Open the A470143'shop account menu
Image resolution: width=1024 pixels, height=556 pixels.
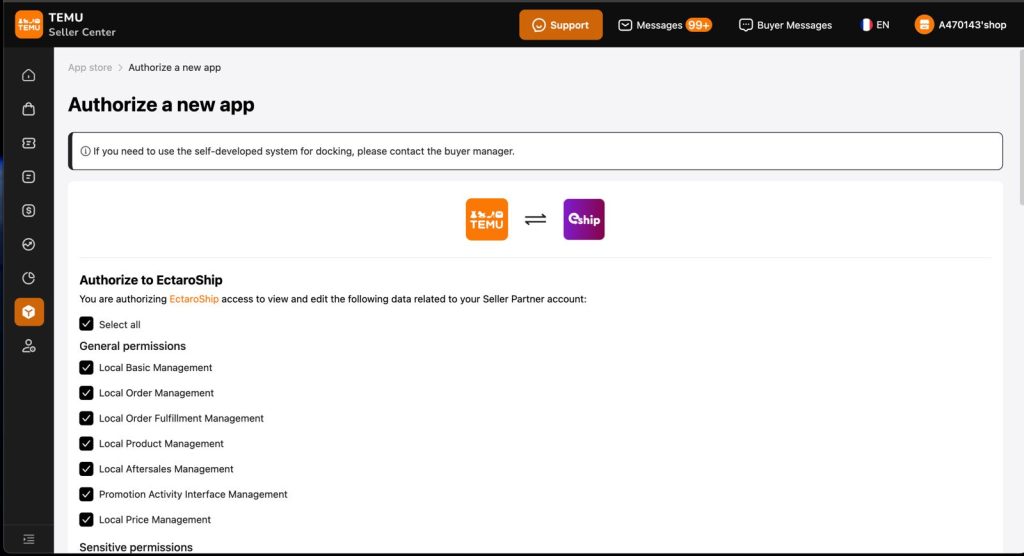[x=960, y=25]
